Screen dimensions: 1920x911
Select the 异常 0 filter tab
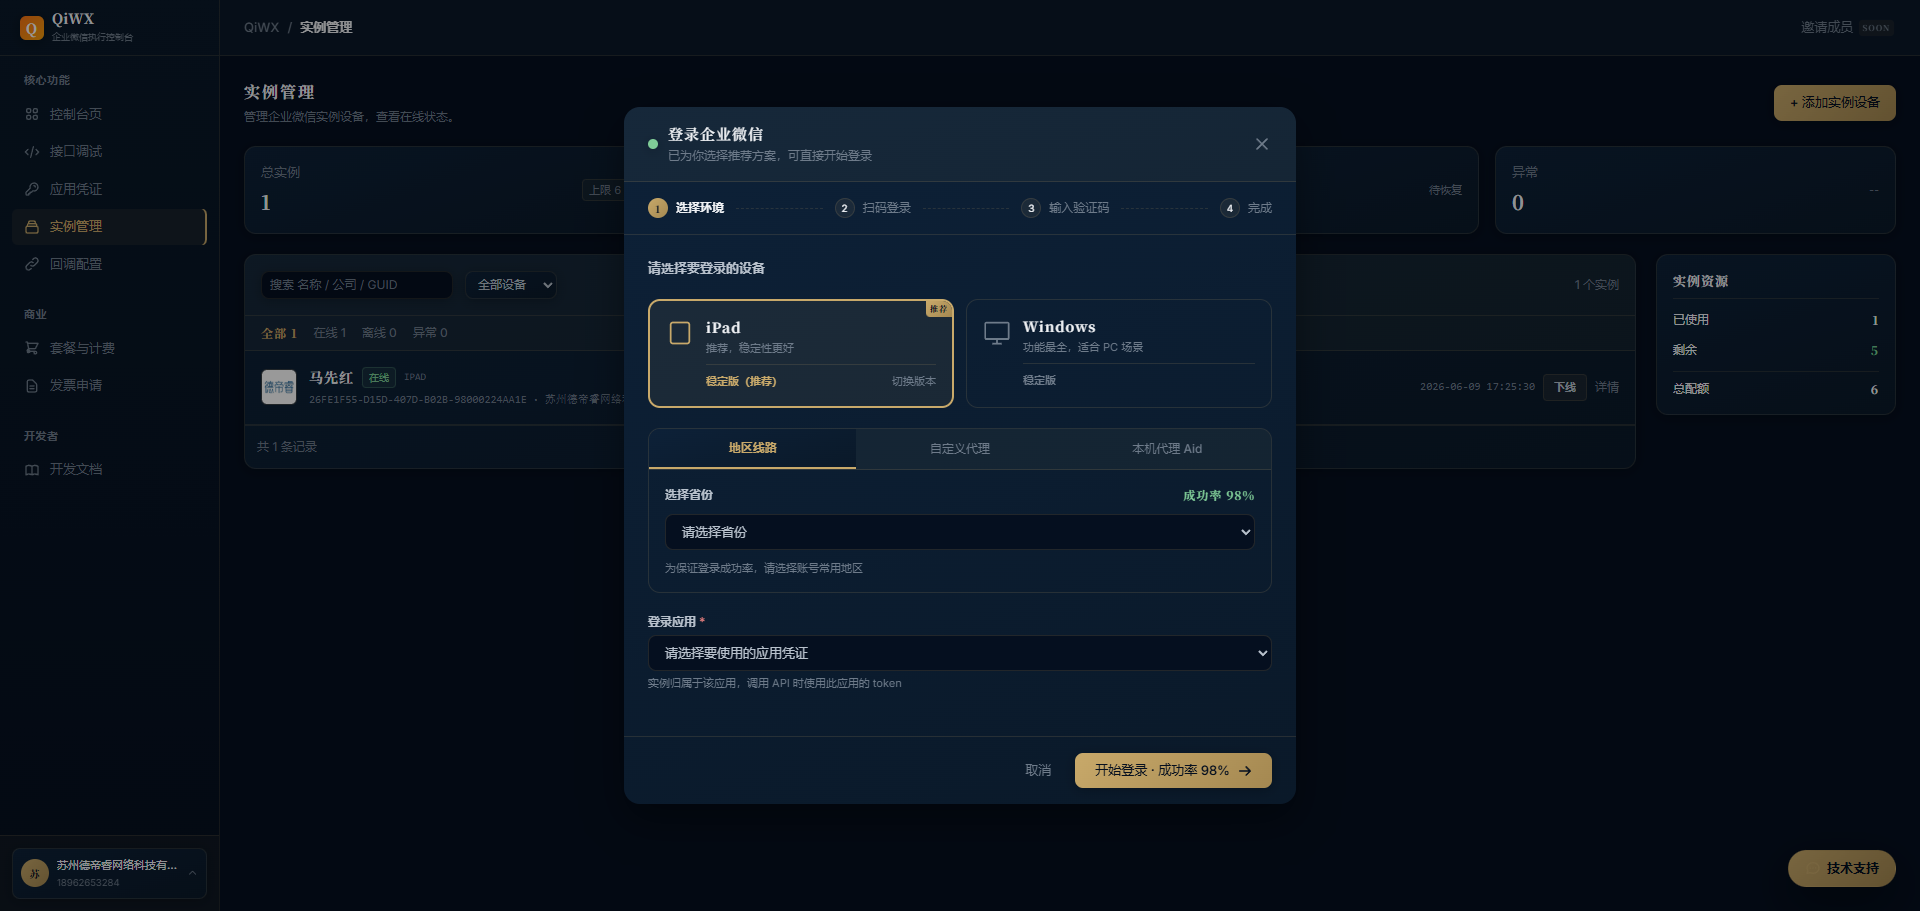[x=430, y=333]
